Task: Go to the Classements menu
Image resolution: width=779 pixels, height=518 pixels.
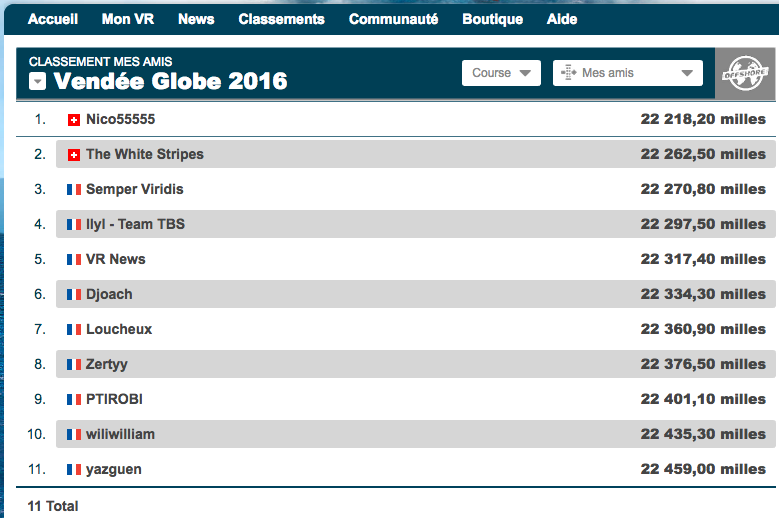Action: pyautogui.click(x=281, y=19)
